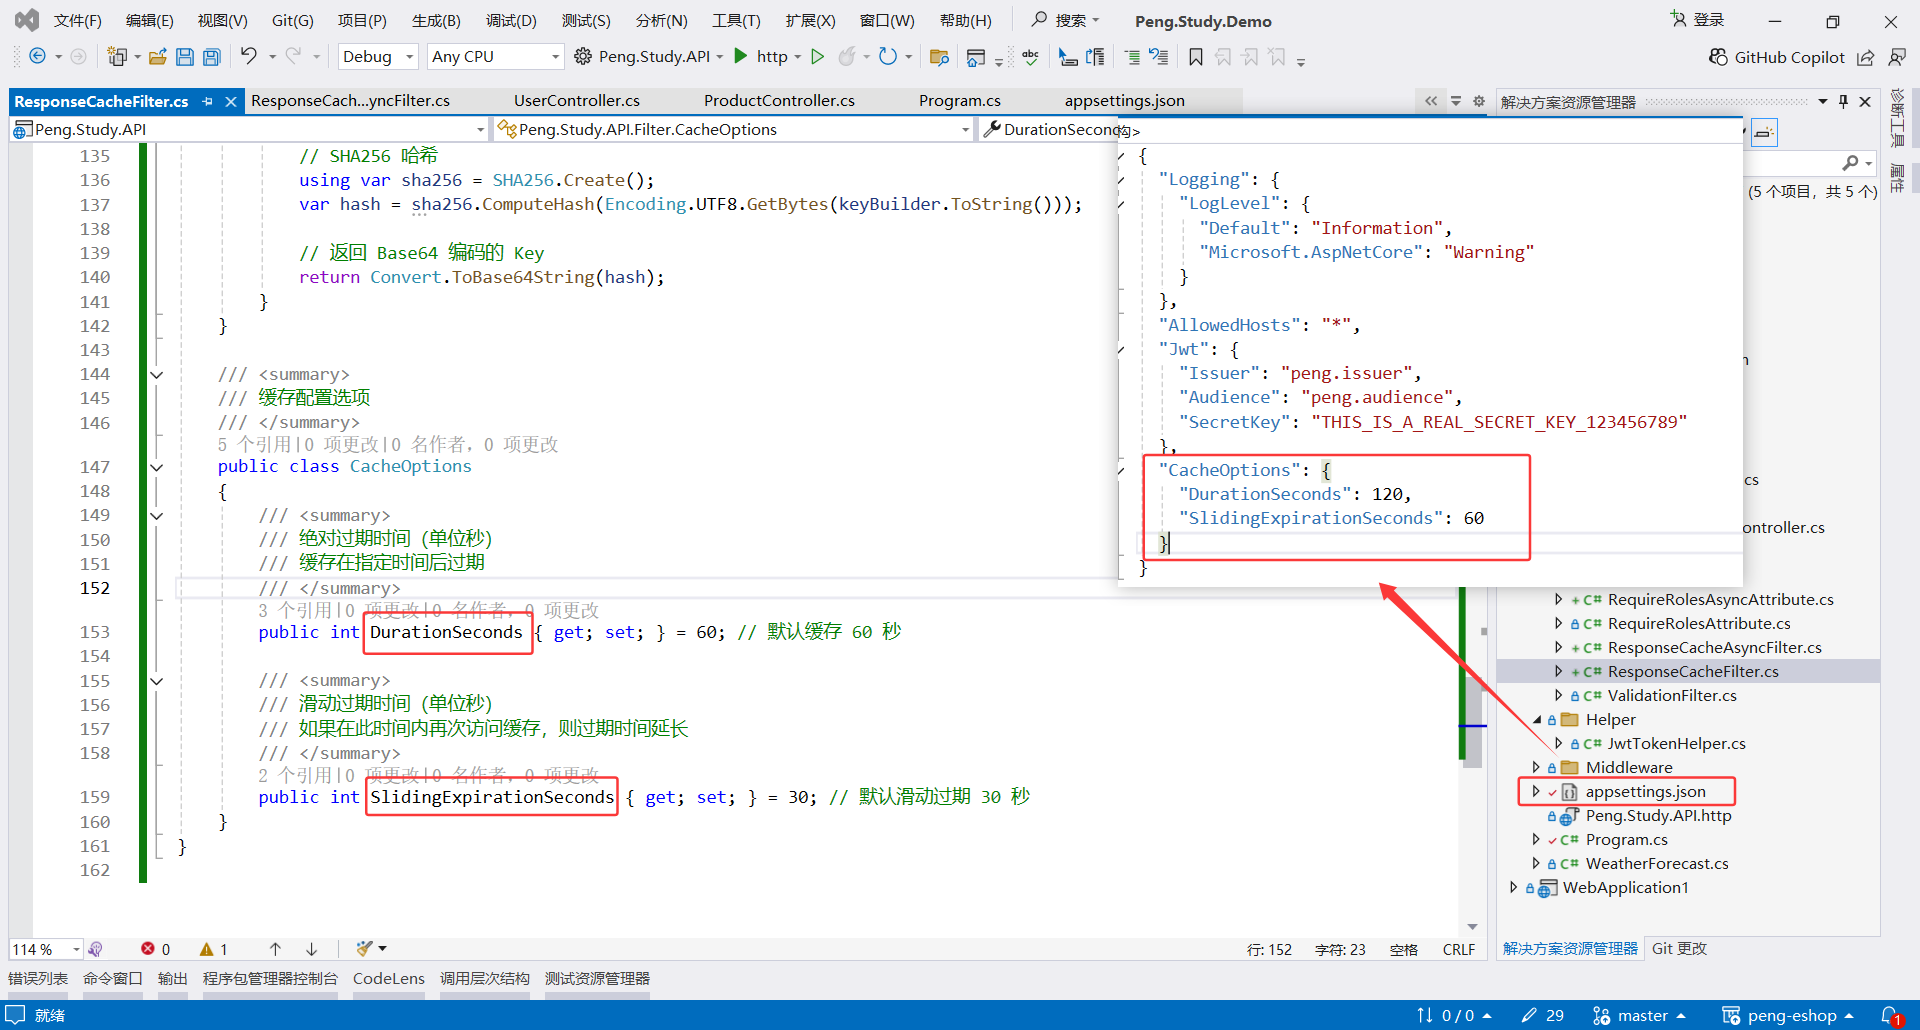The width and height of the screenshot is (1920, 1030).
Task: Switch to the ProductController.cs tab
Action: click(x=779, y=101)
